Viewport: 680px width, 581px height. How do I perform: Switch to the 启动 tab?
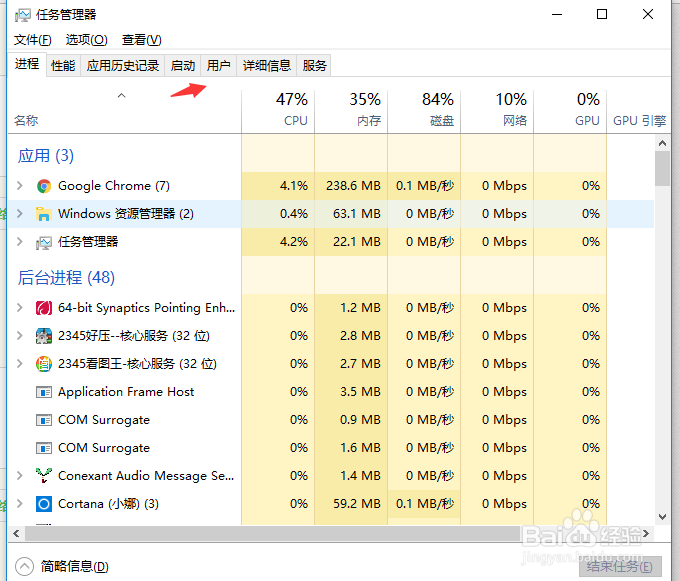tap(183, 66)
